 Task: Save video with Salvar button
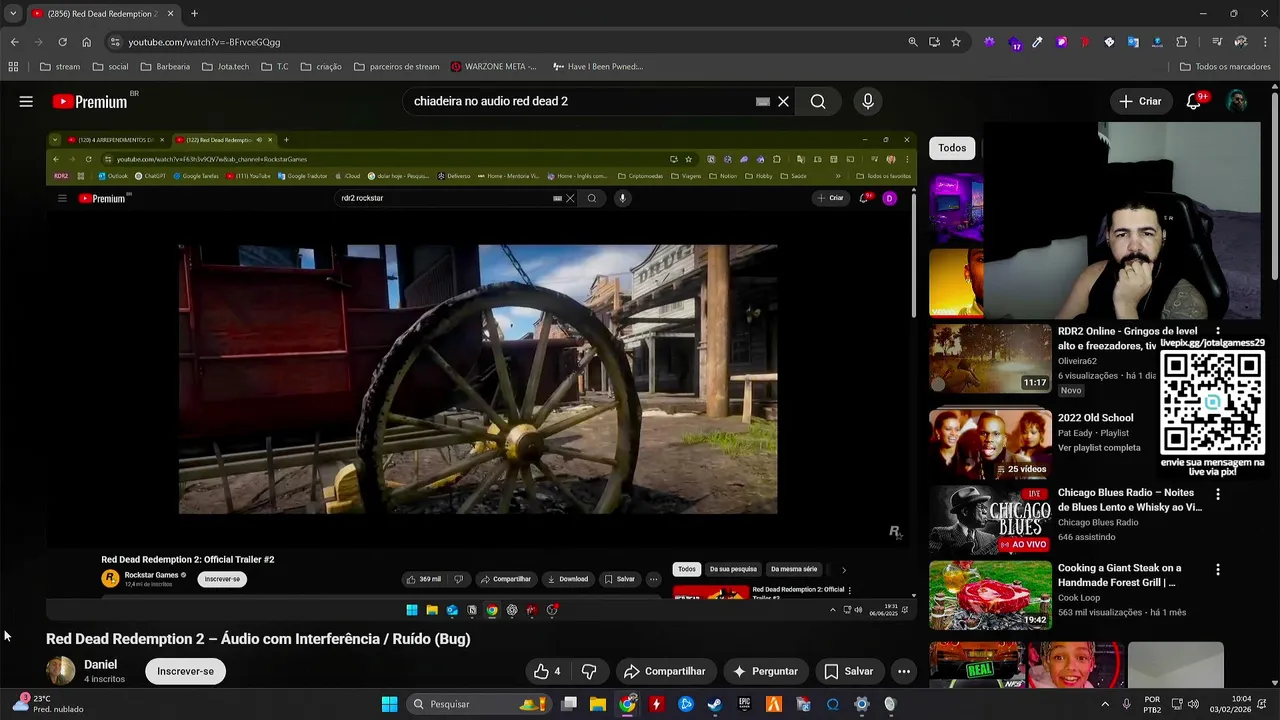click(x=848, y=671)
